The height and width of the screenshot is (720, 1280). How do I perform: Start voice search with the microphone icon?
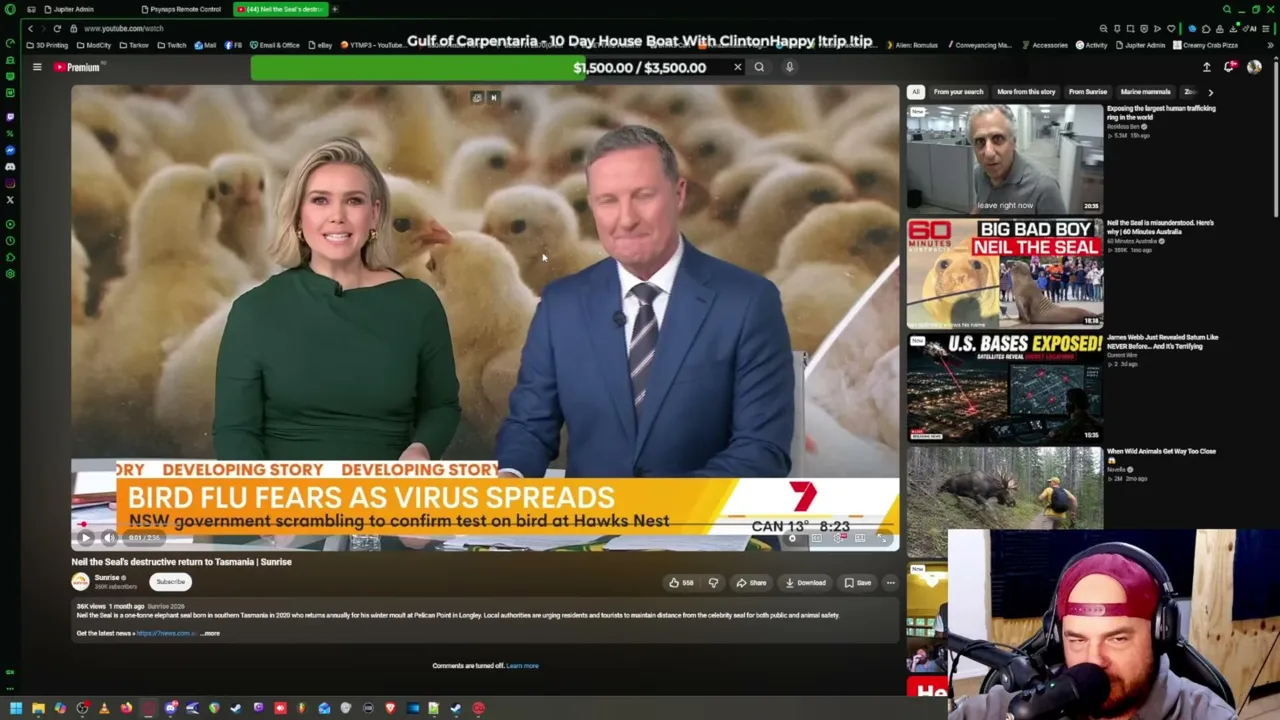[x=789, y=67]
